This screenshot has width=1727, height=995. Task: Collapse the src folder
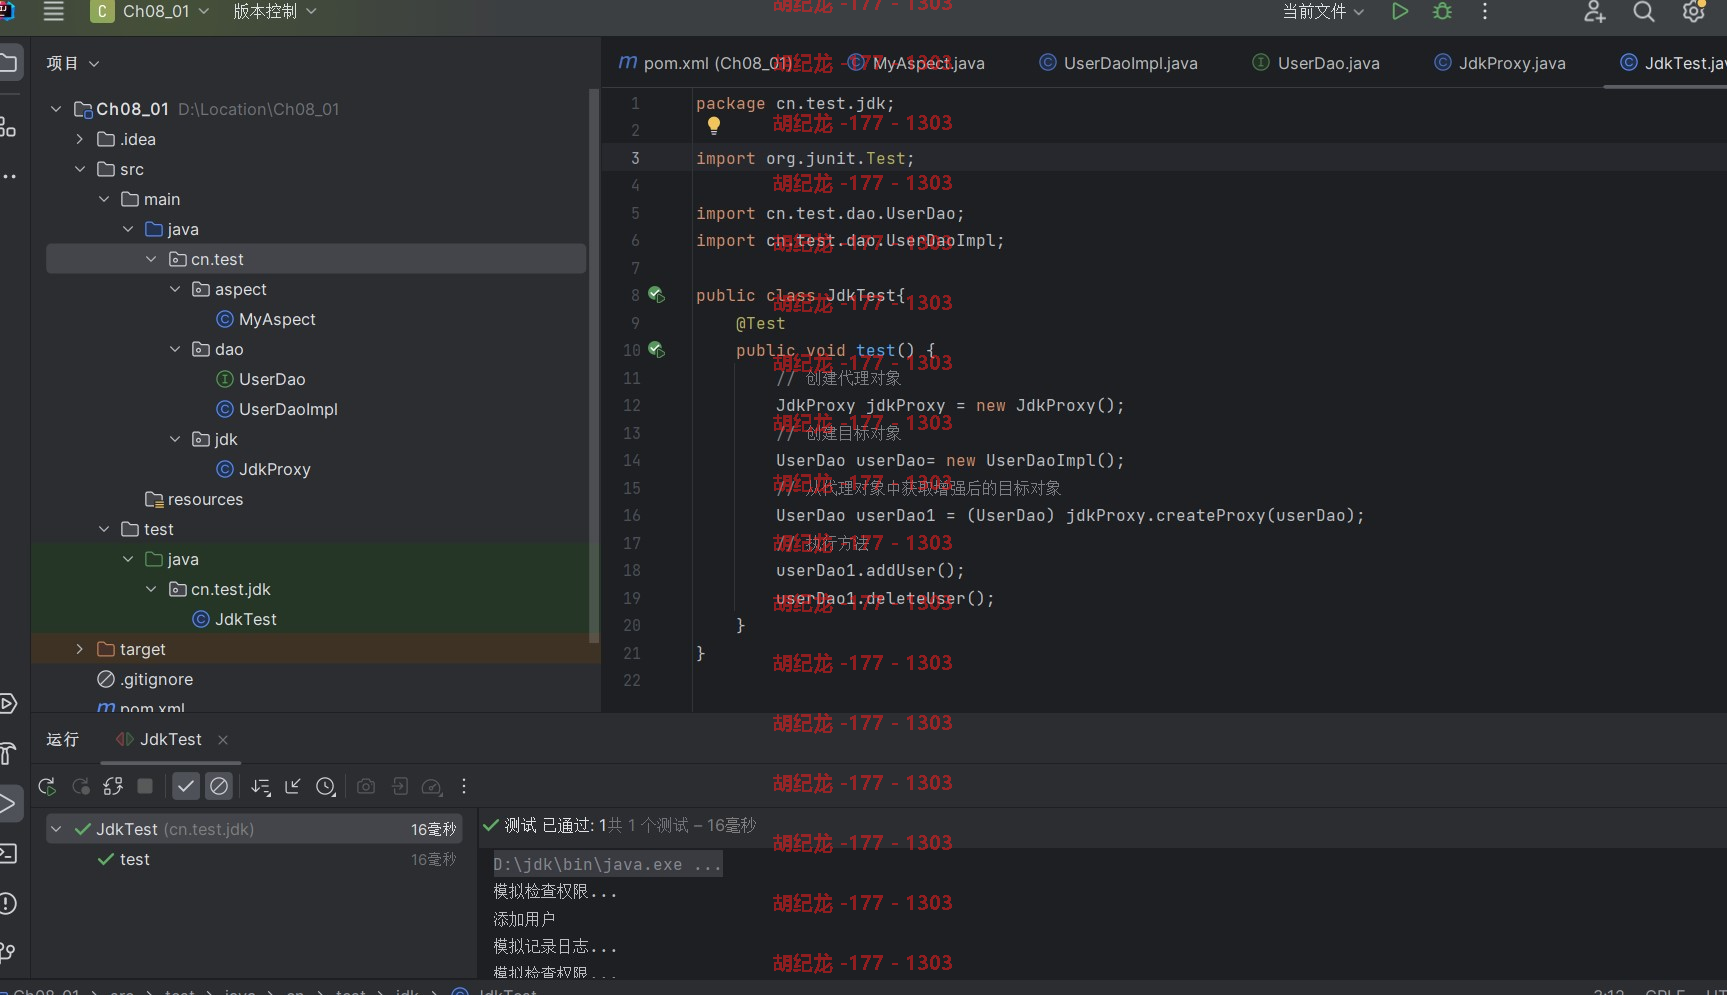pyautogui.click(x=80, y=169)
